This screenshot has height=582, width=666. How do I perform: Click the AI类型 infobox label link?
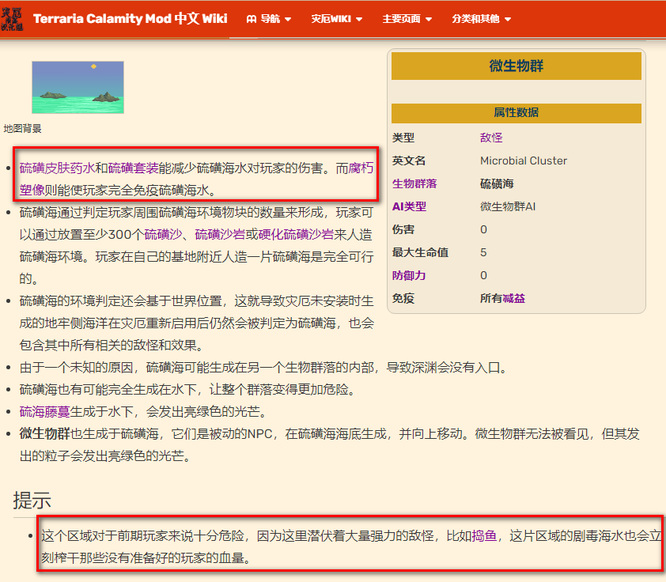click(409, 206)
